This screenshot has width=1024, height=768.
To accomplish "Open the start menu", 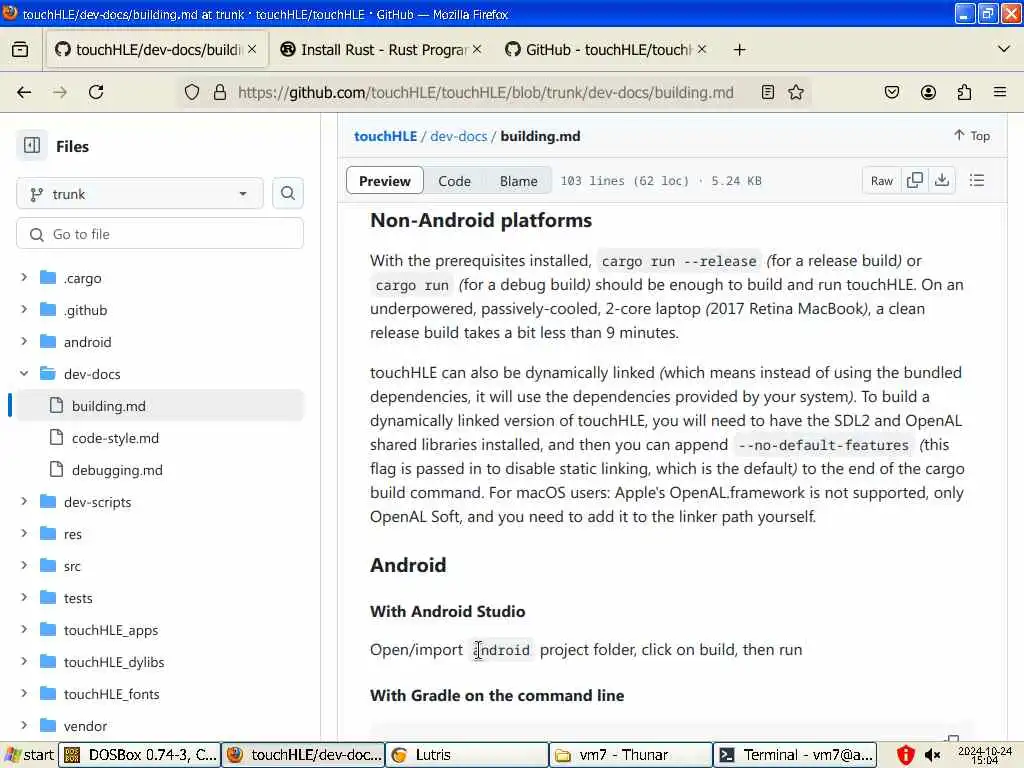I will (29, 755).
